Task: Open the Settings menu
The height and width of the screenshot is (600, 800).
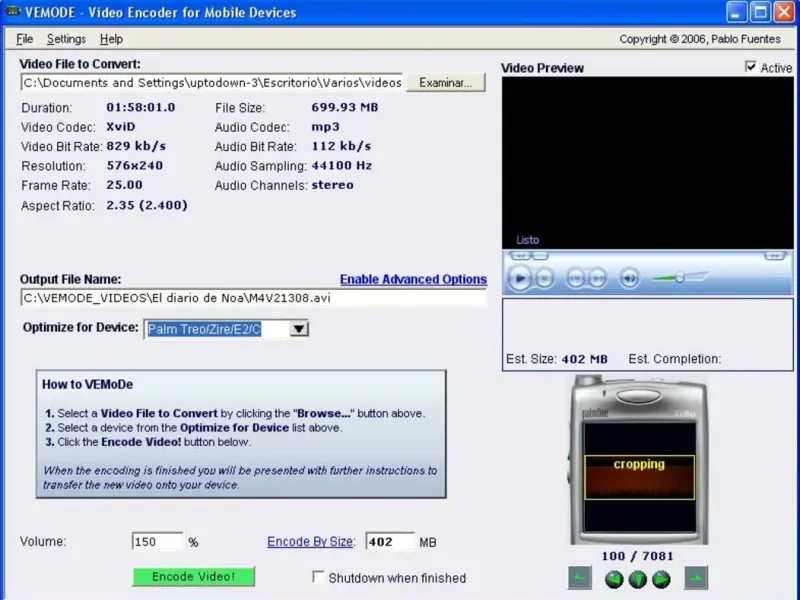Action: point(66,39)
